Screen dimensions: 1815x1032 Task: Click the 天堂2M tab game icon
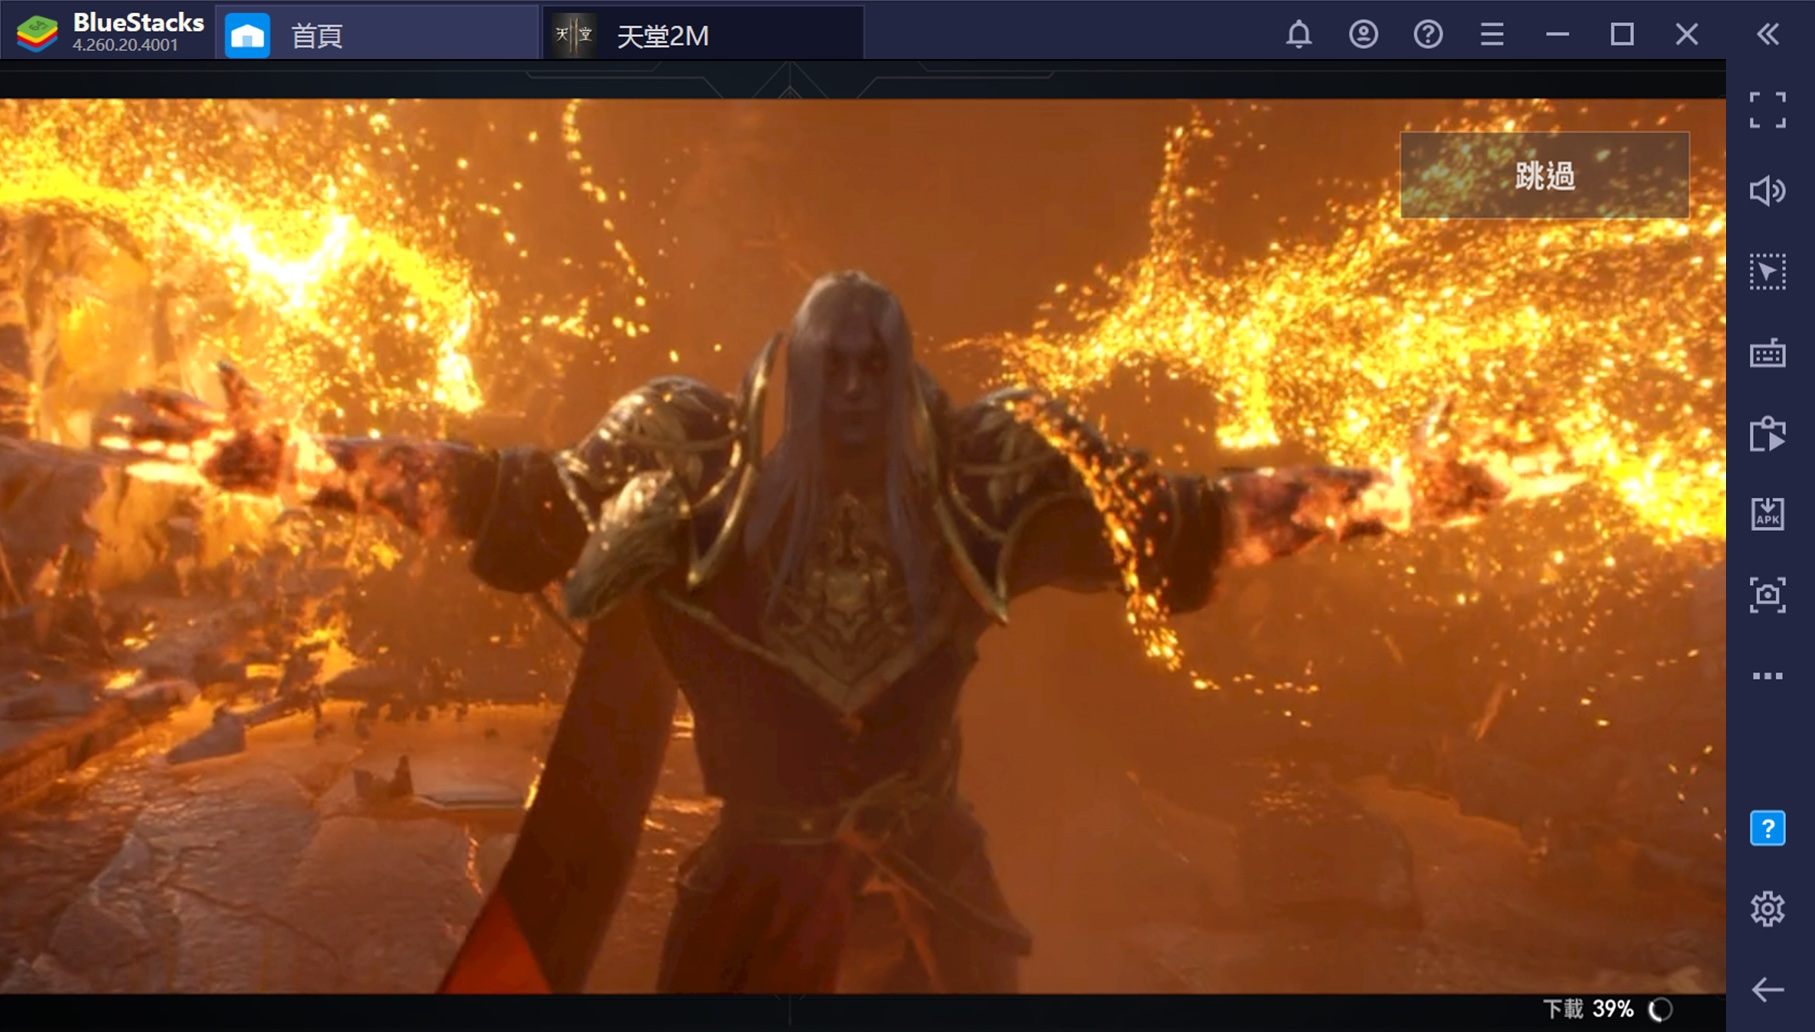tap(574, 35)
